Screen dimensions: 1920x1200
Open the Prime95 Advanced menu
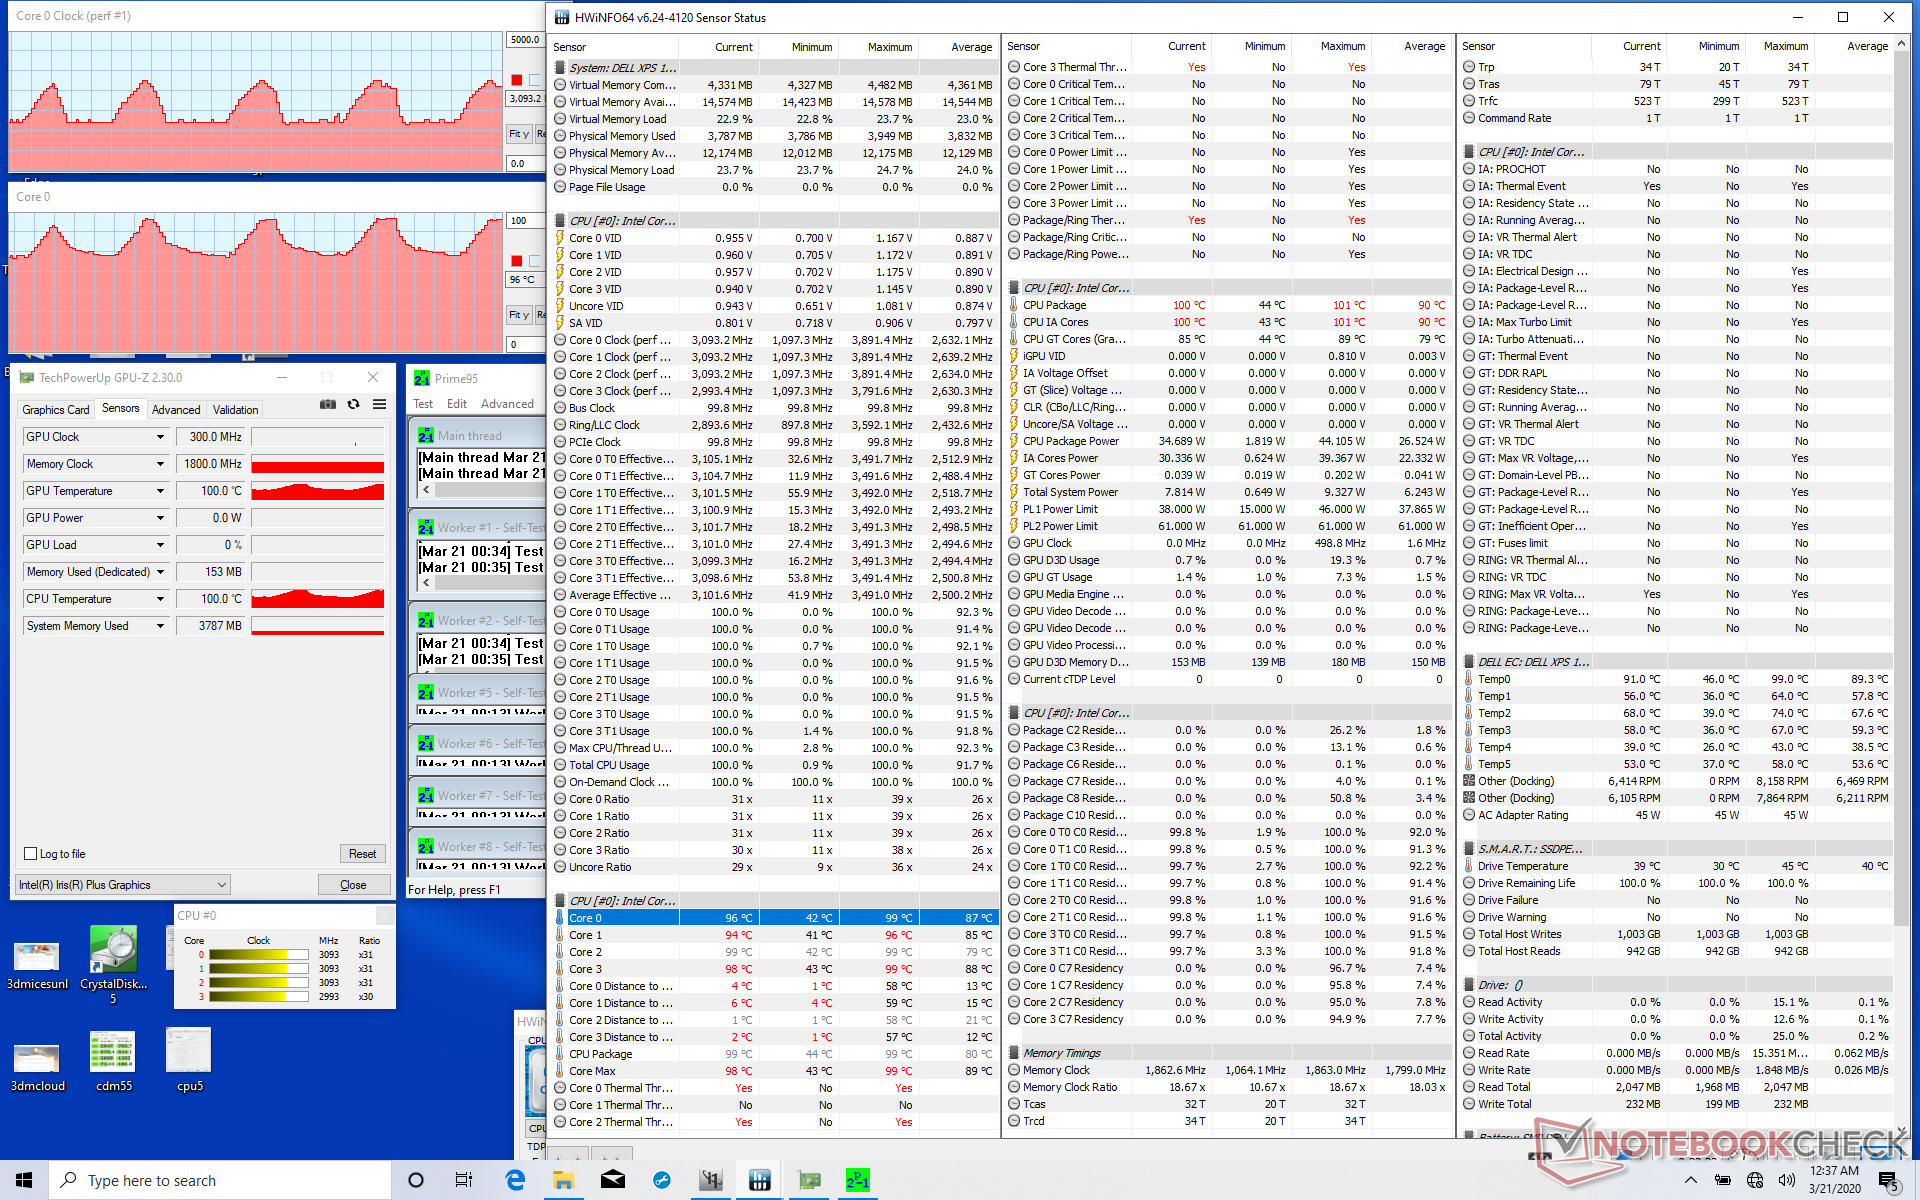tap(507, 404)
